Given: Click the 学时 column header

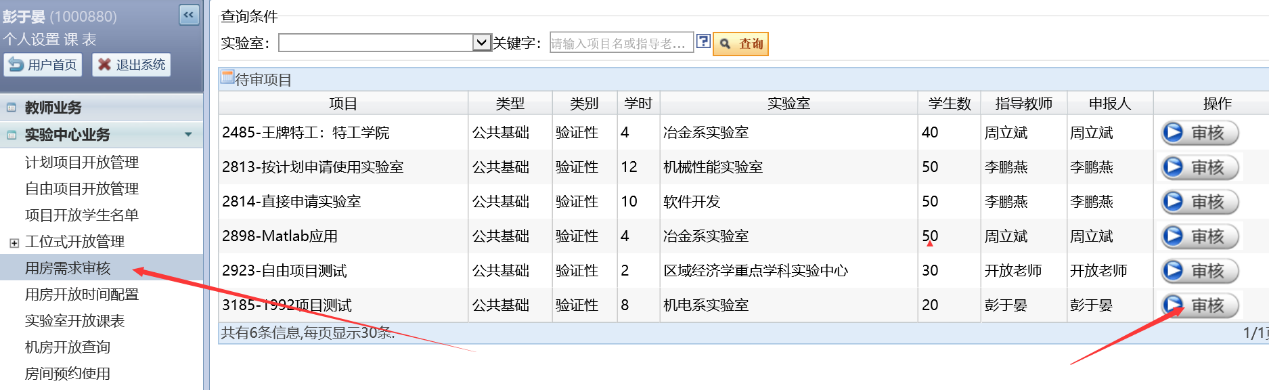Looking at the screenshot, I should 638,104.
